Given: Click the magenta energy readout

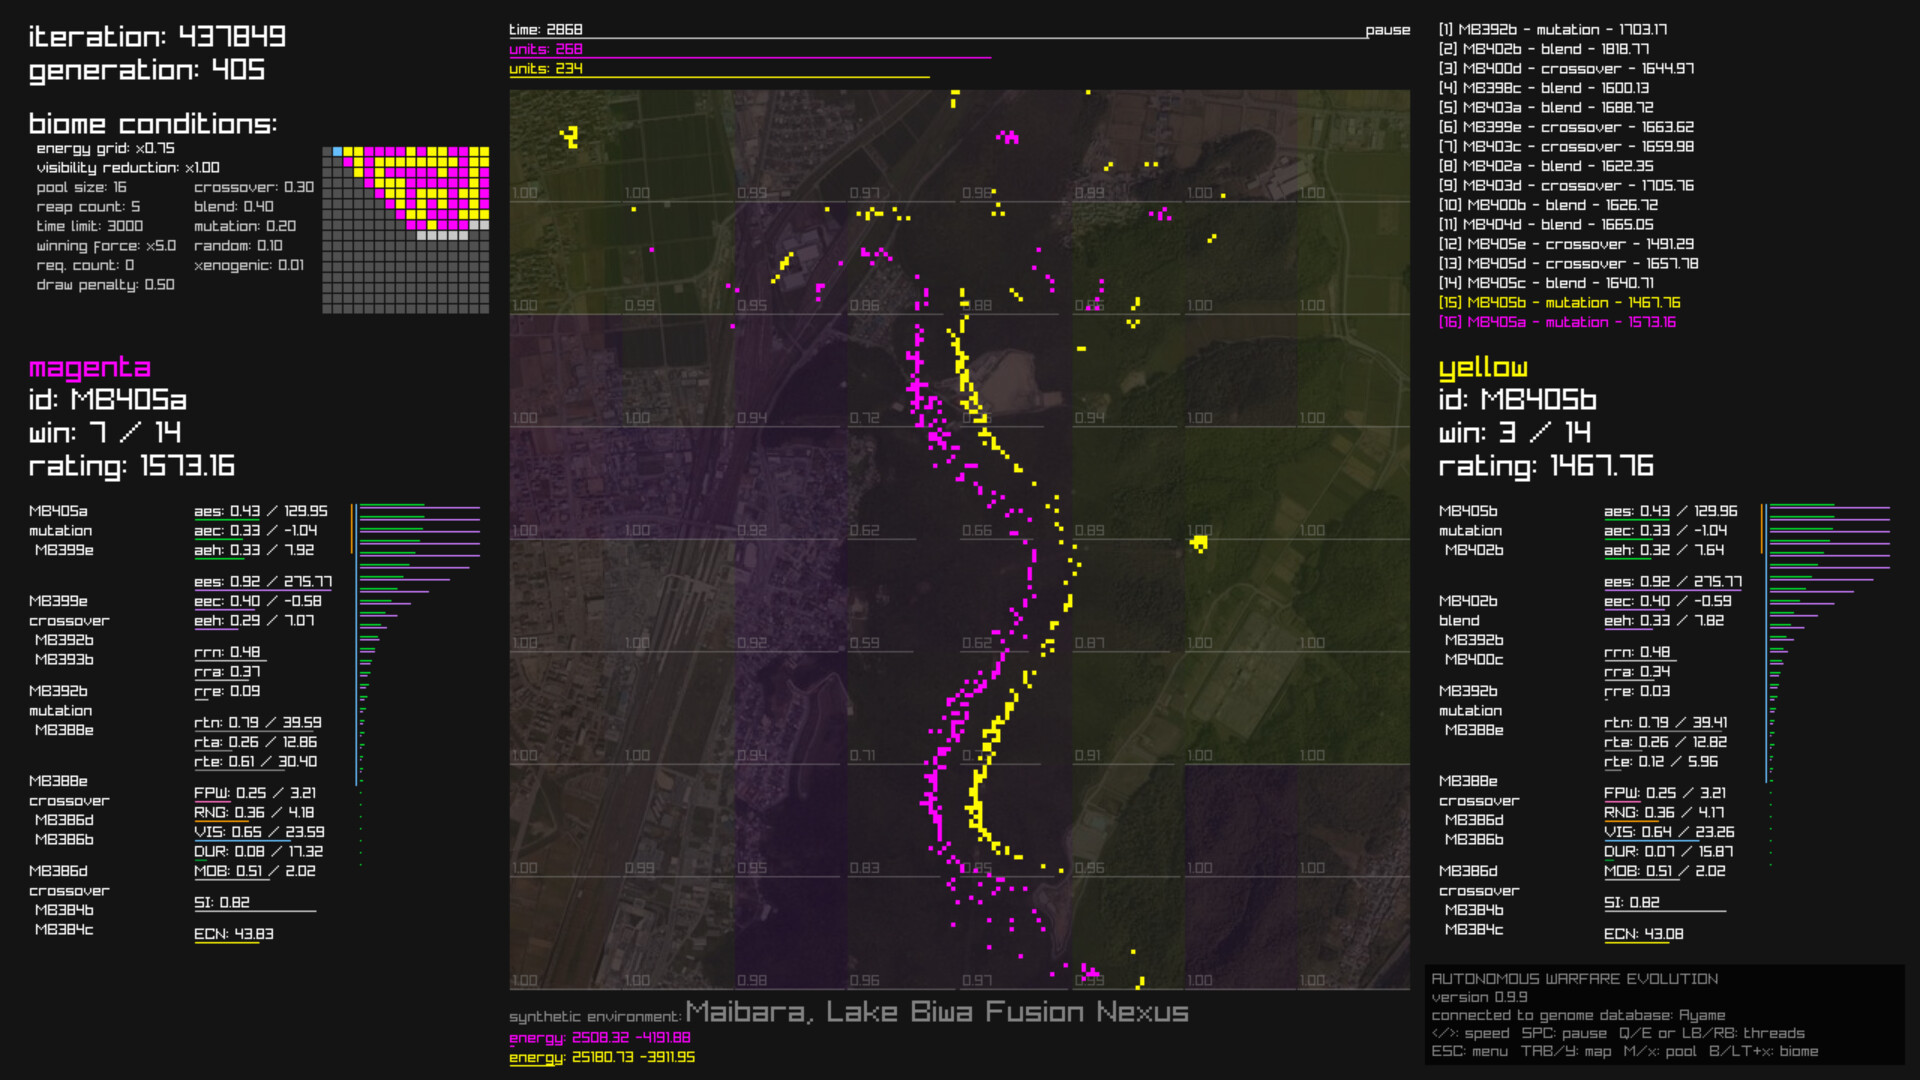Looking at the screenshot, I should point(600,1038).
